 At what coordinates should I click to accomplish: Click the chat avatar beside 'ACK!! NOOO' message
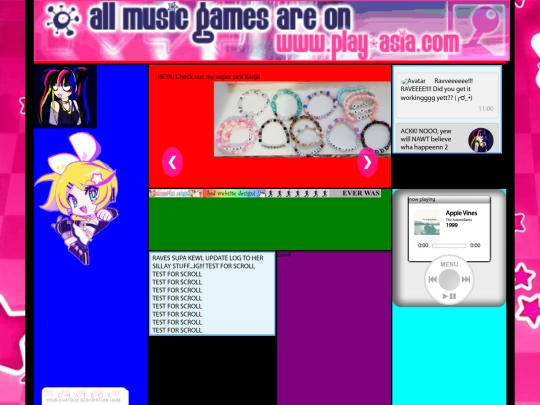pos(481,140)
